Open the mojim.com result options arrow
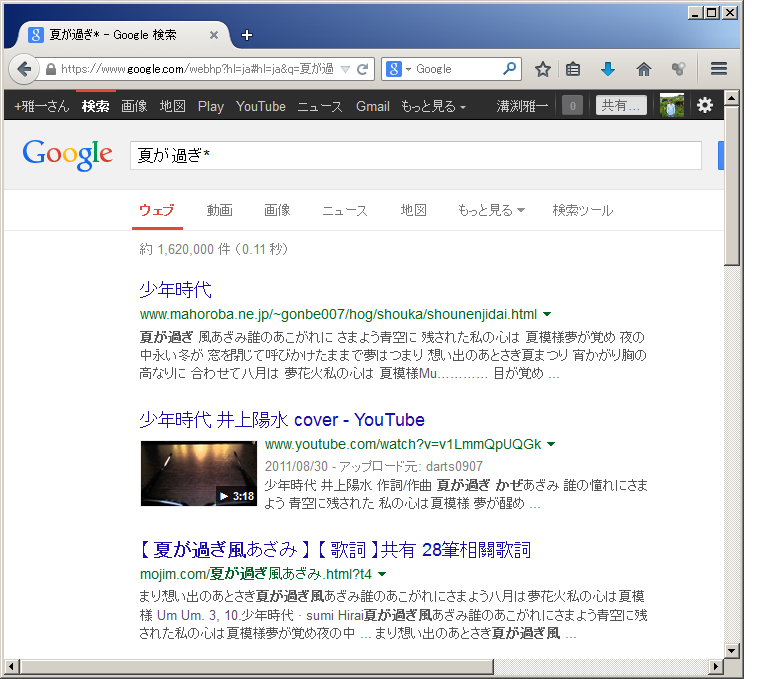Screen dimensions: 768x679 coord(382,574)
